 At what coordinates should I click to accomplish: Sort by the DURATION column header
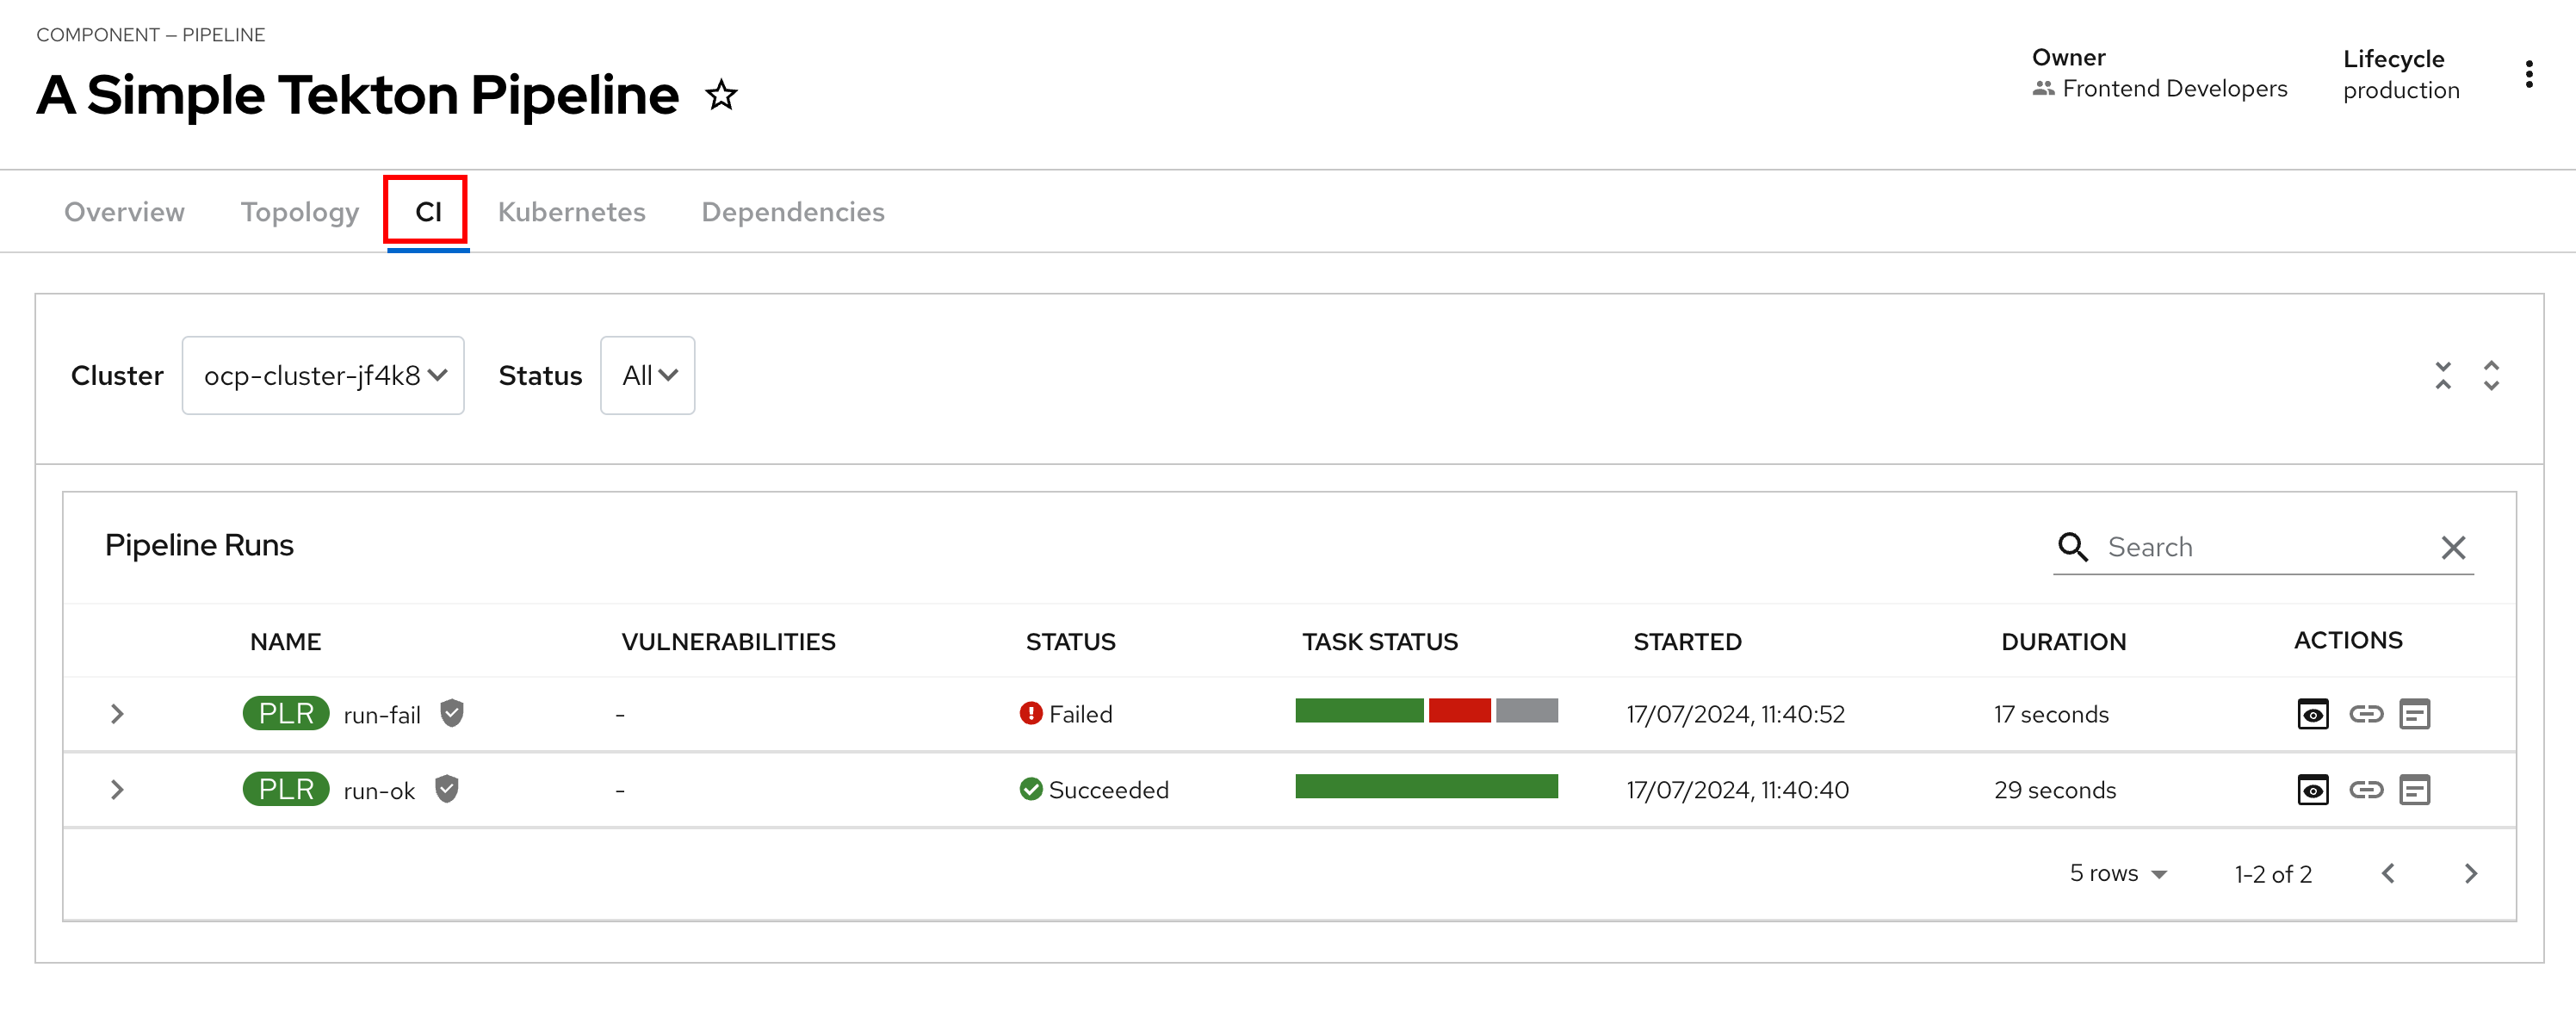click(2063, 642)
